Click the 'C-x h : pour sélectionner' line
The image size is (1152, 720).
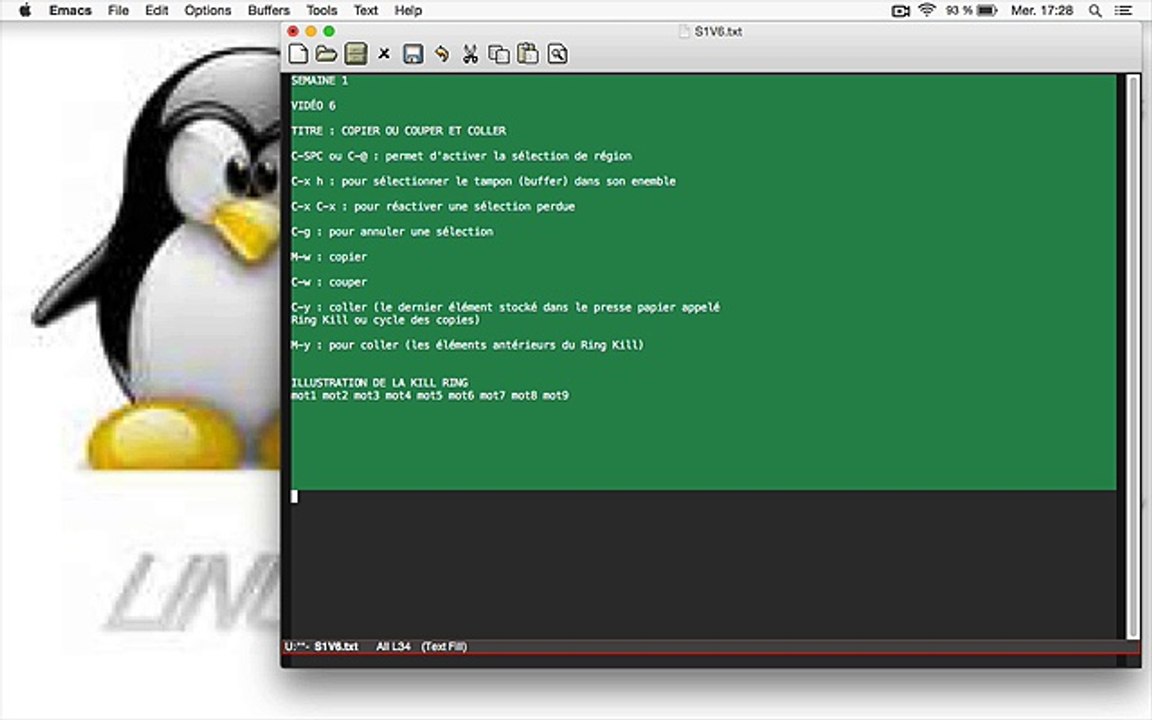pos(483,181)
